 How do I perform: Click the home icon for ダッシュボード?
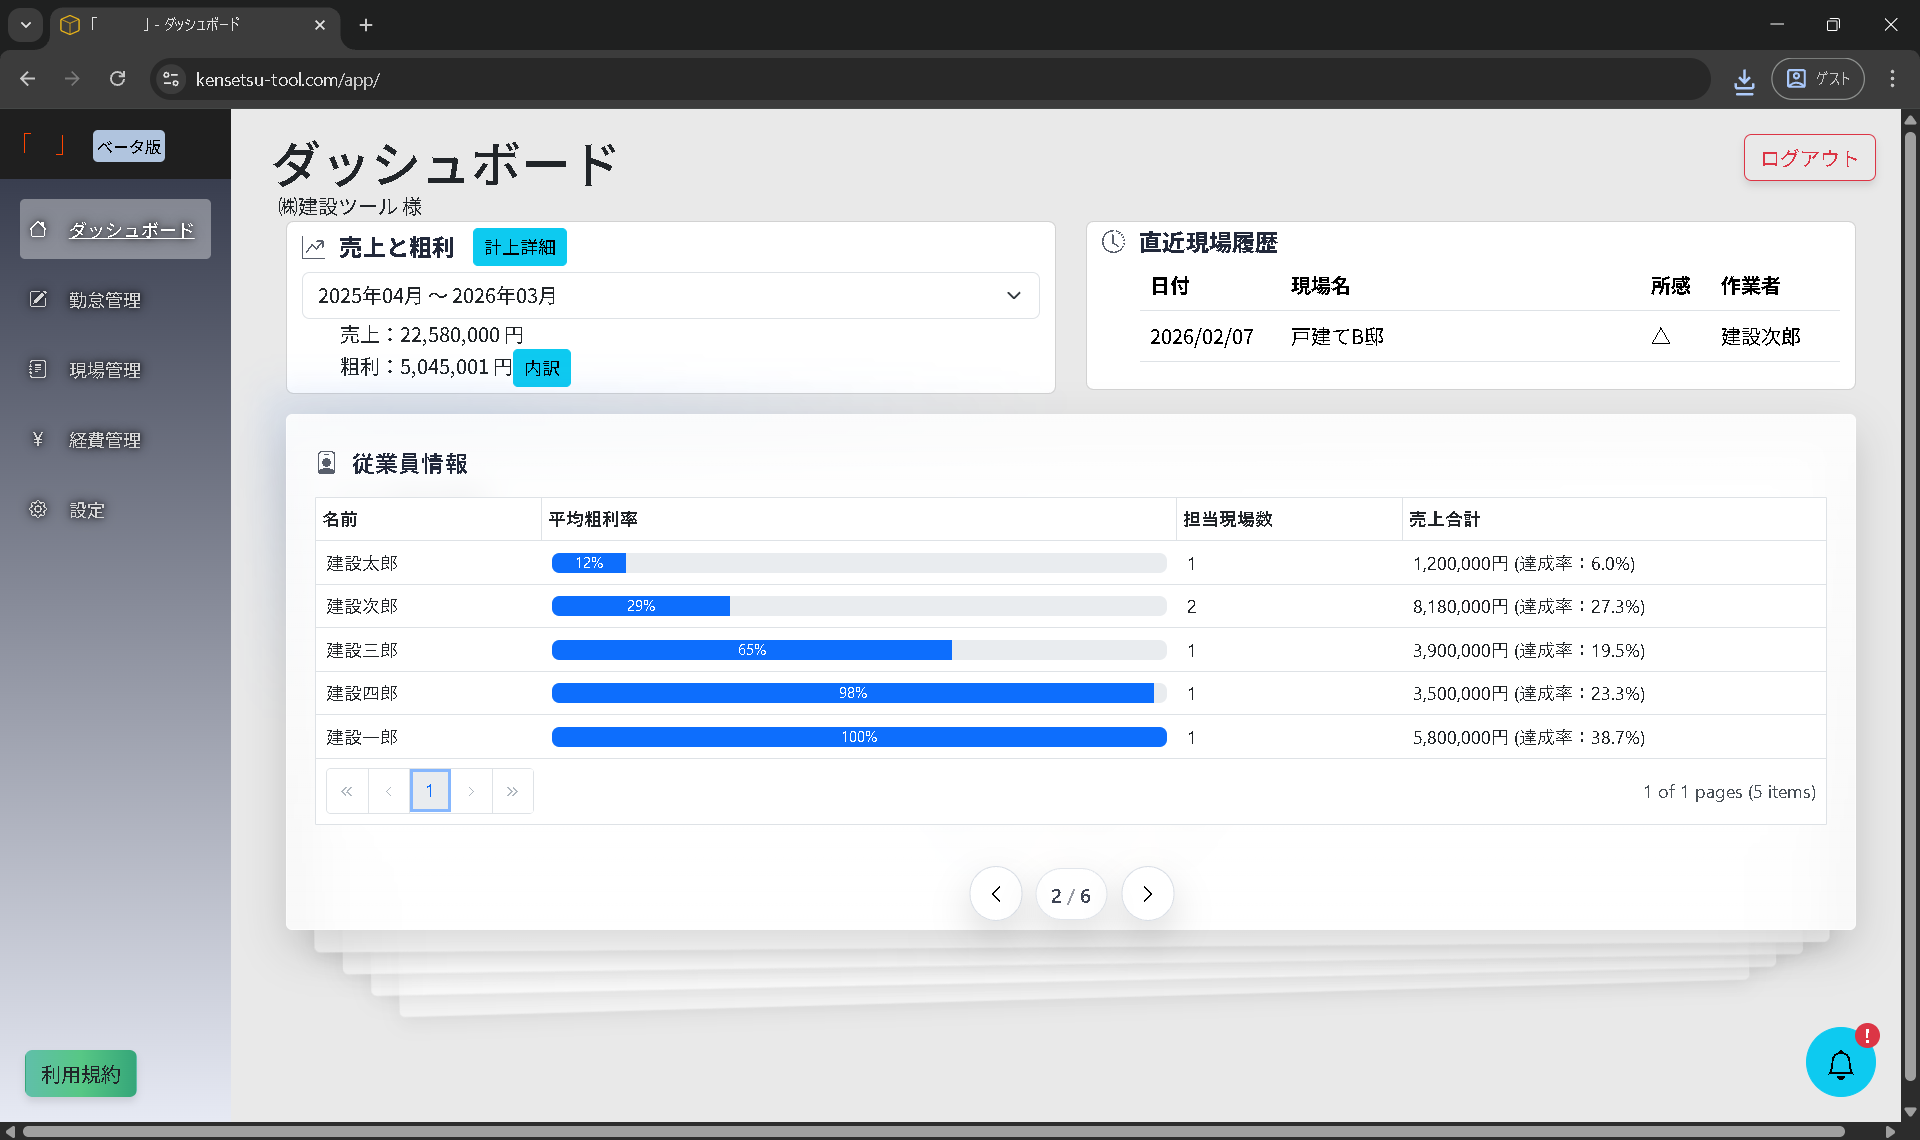pos(38,229)
